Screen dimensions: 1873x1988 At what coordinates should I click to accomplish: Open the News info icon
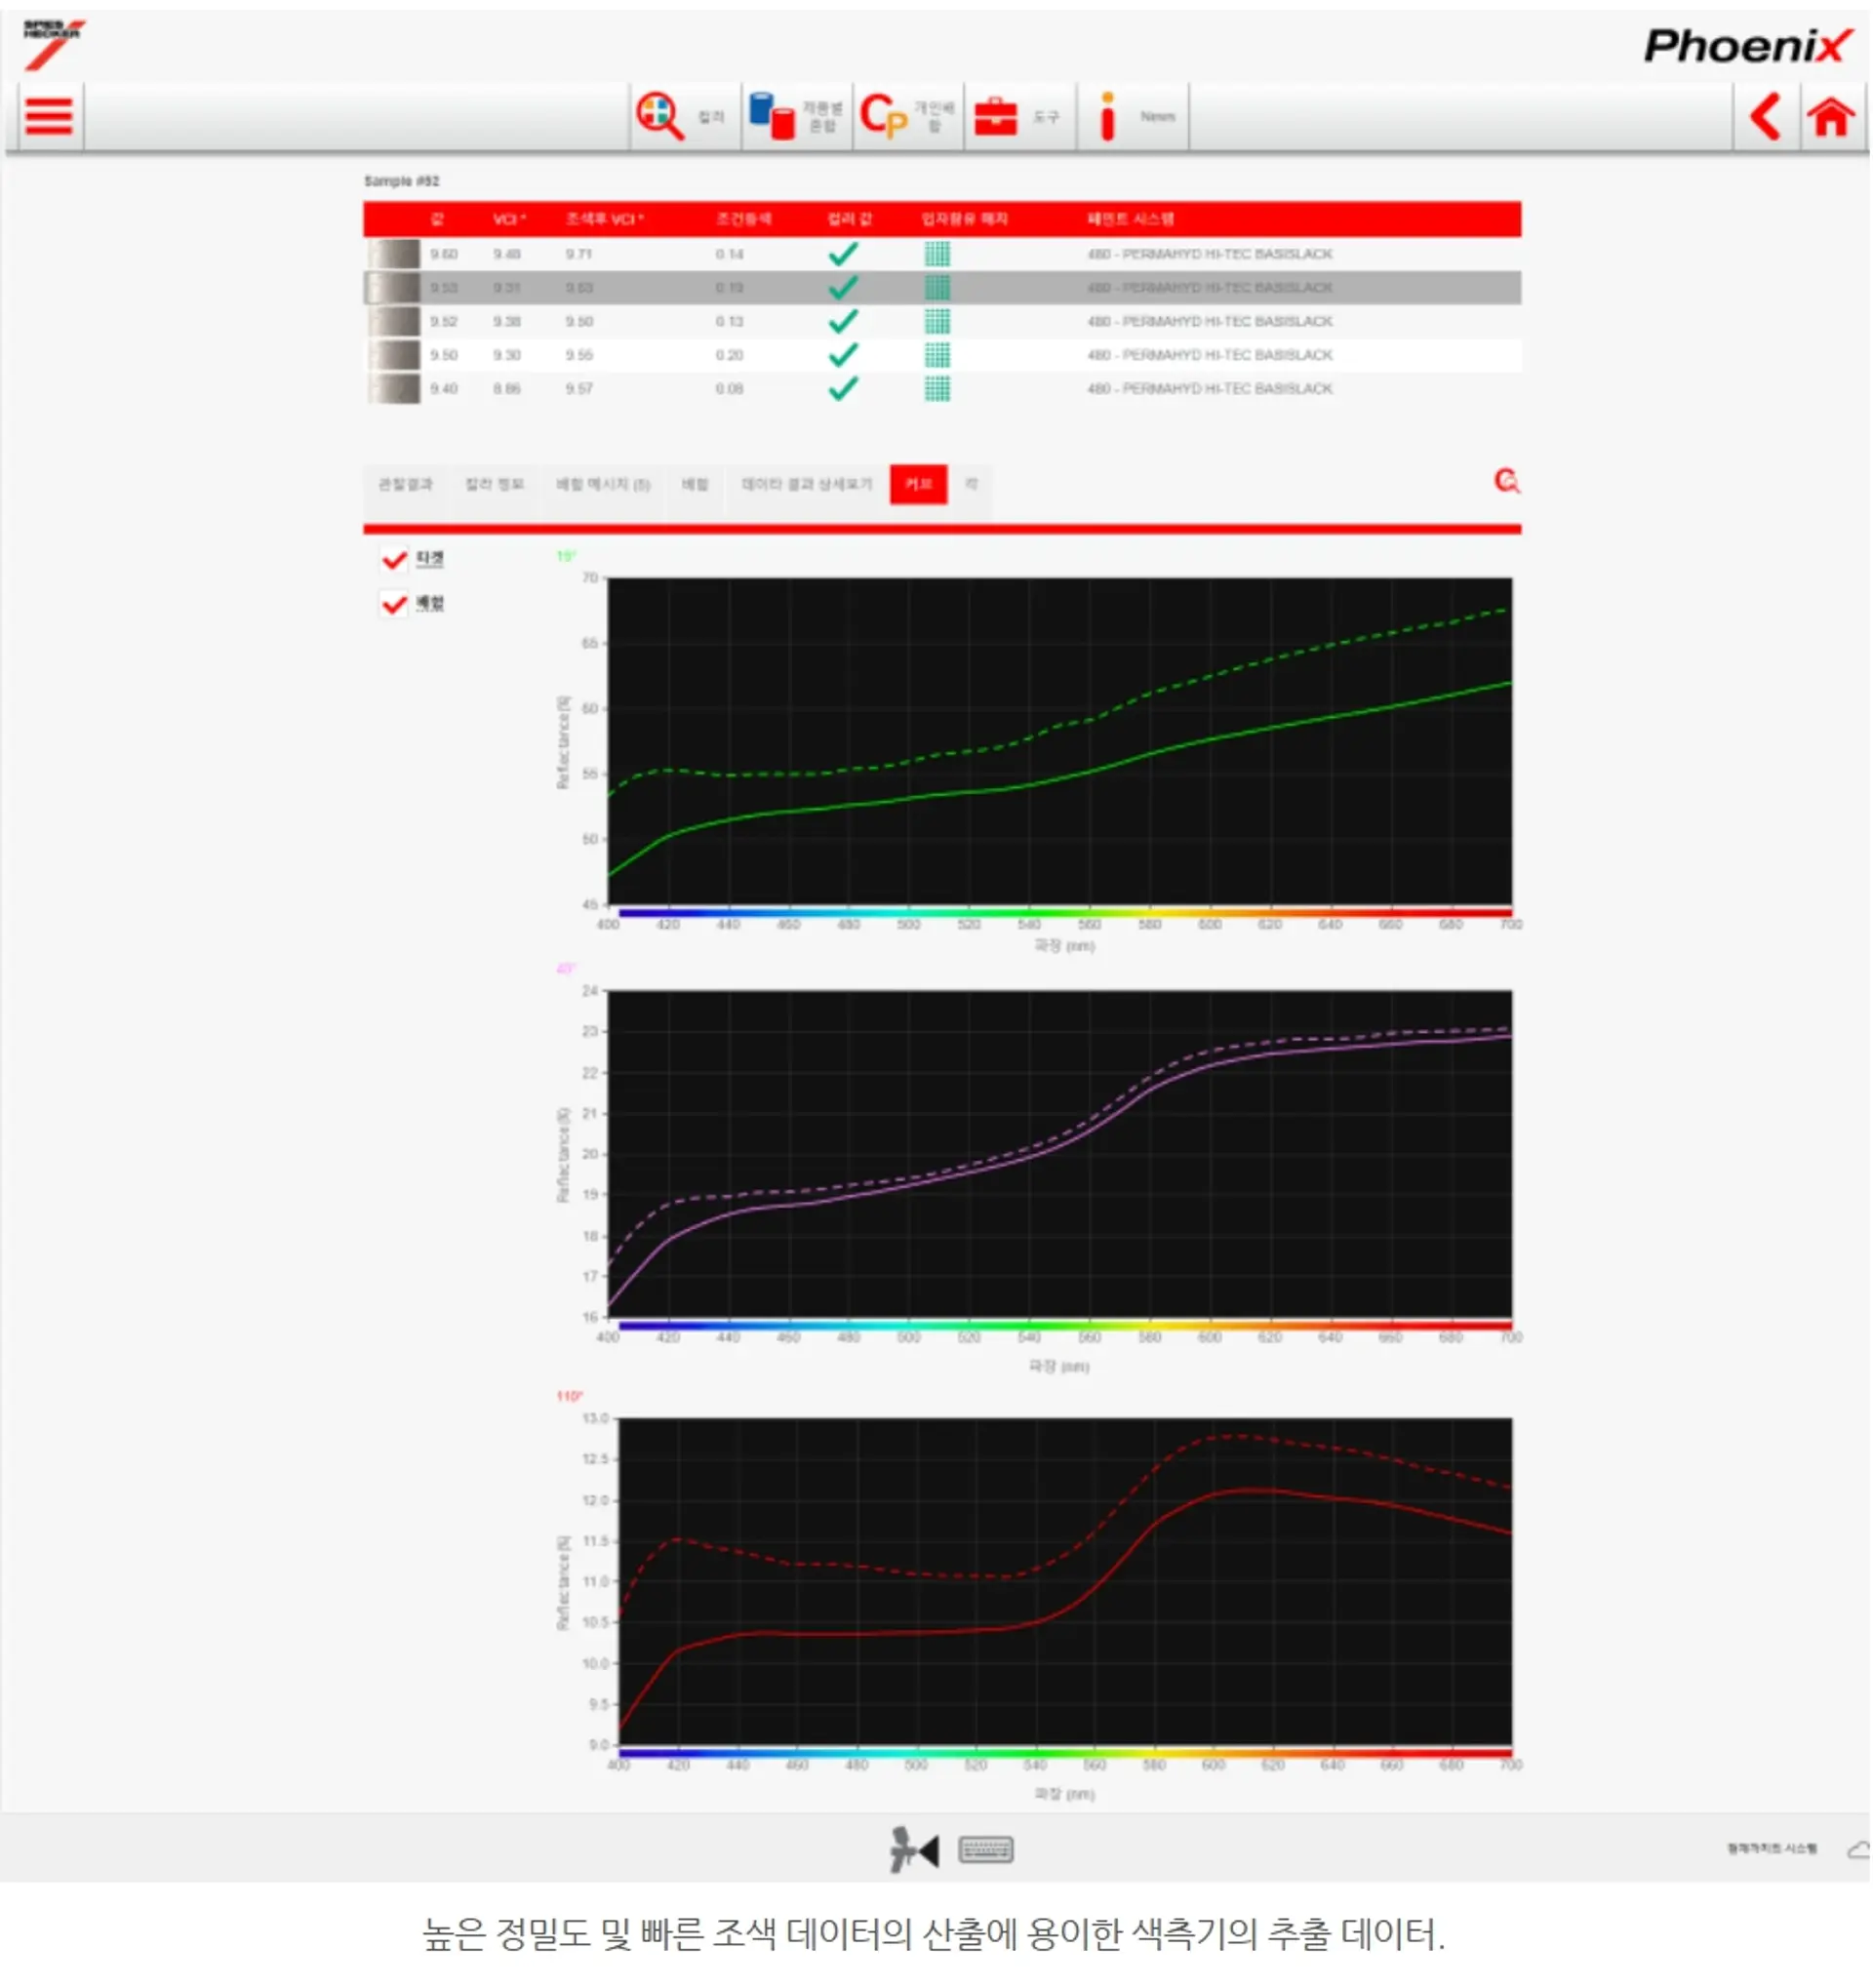tap(1107, 116)
